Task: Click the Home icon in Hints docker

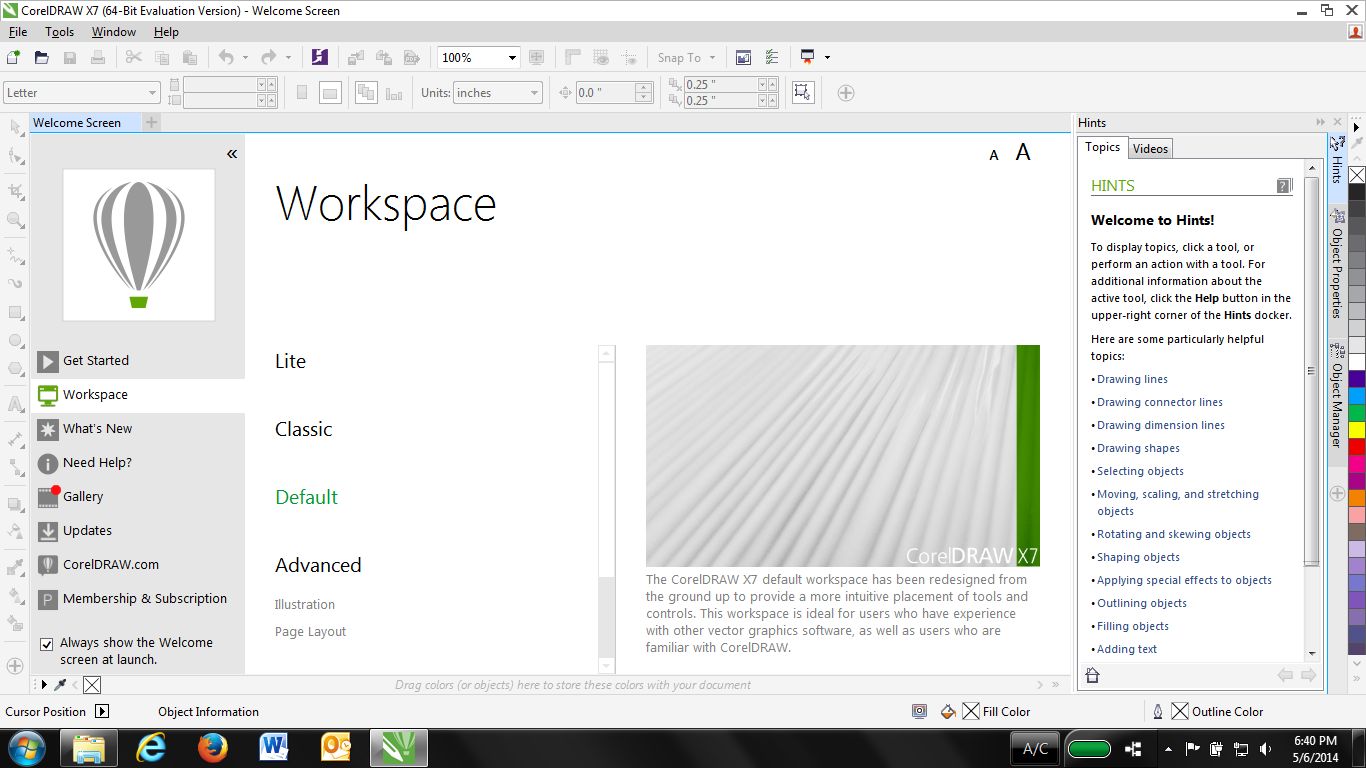Action: 1093,676
